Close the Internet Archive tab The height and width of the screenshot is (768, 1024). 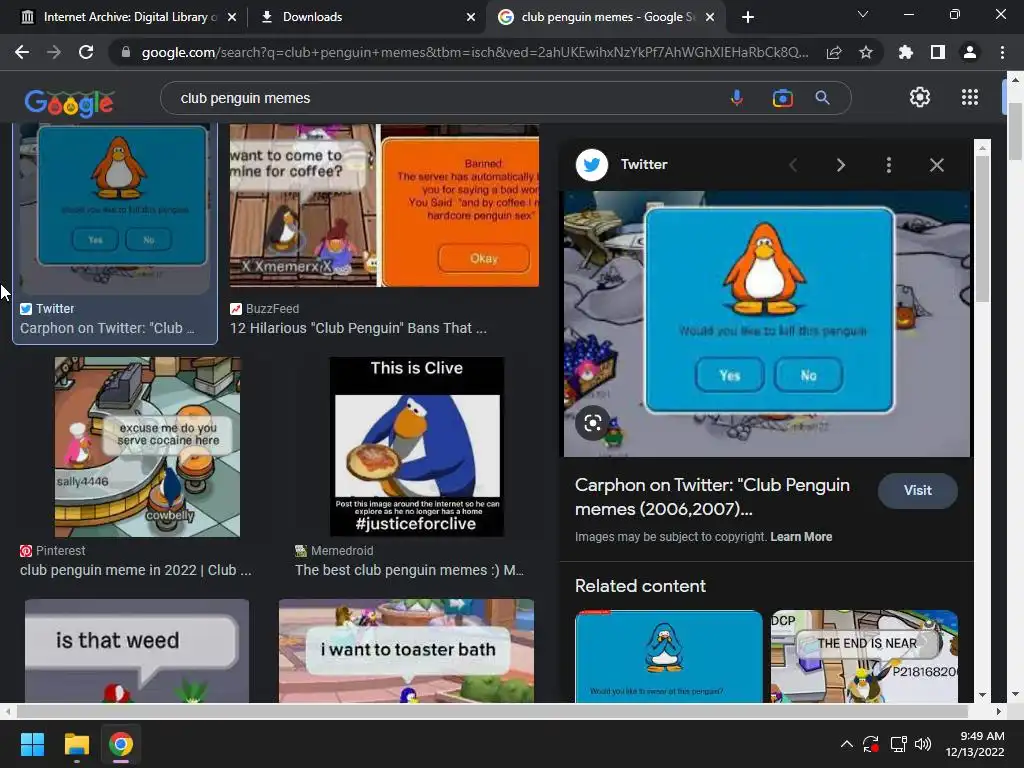pos(232,17)
